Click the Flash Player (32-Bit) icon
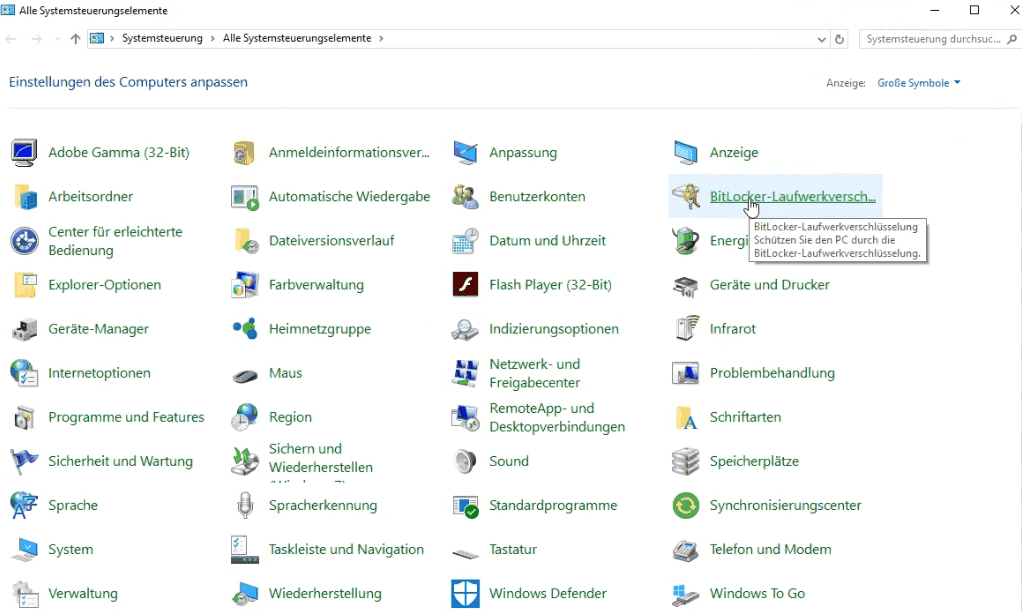 pos(465,285)
